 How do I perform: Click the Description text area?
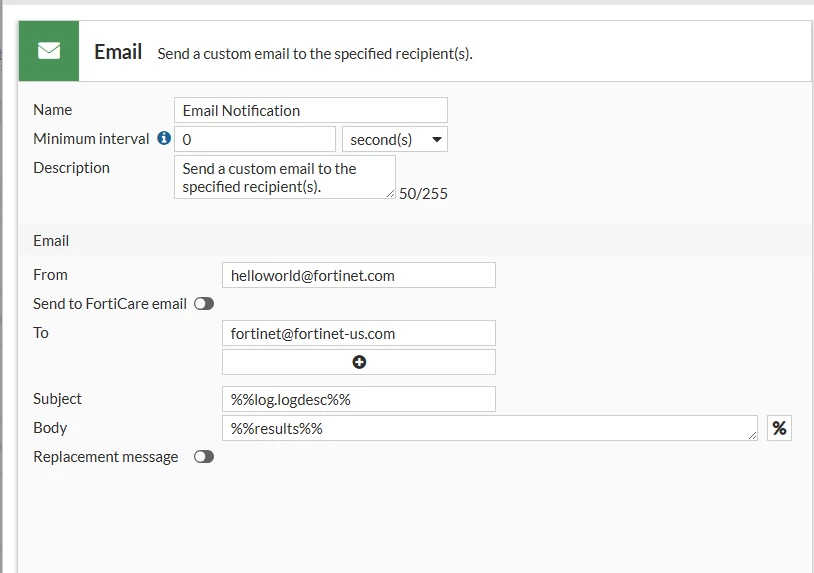tap(285, 177)
